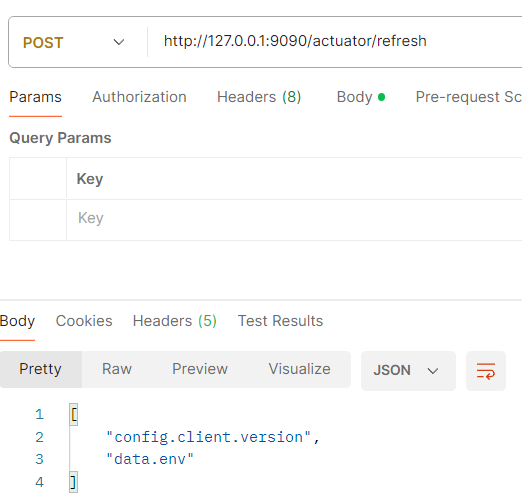Switch response view to Visualize
Image resolution: width=522 pixels, height=502 pixels.
click(299, 369)
